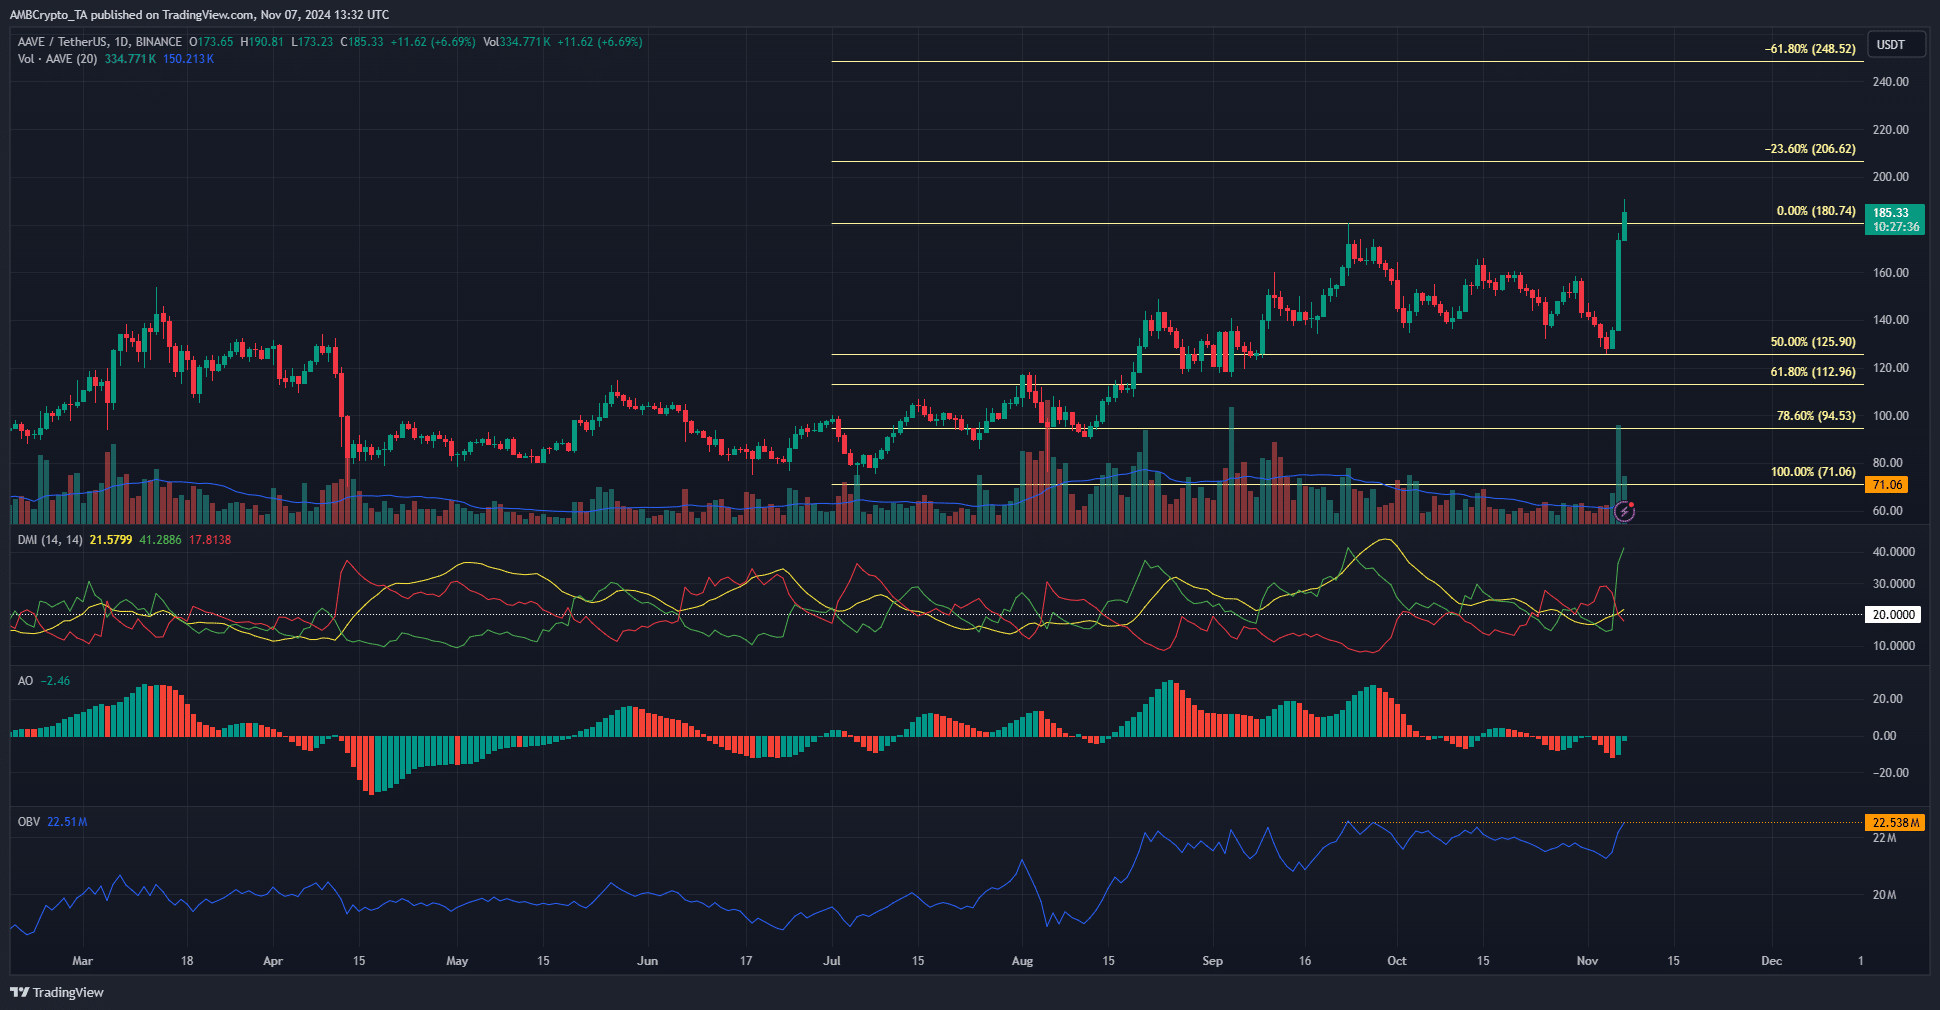
Task: Click the Dec label on time axis
Action: [x=1771, y=961]
